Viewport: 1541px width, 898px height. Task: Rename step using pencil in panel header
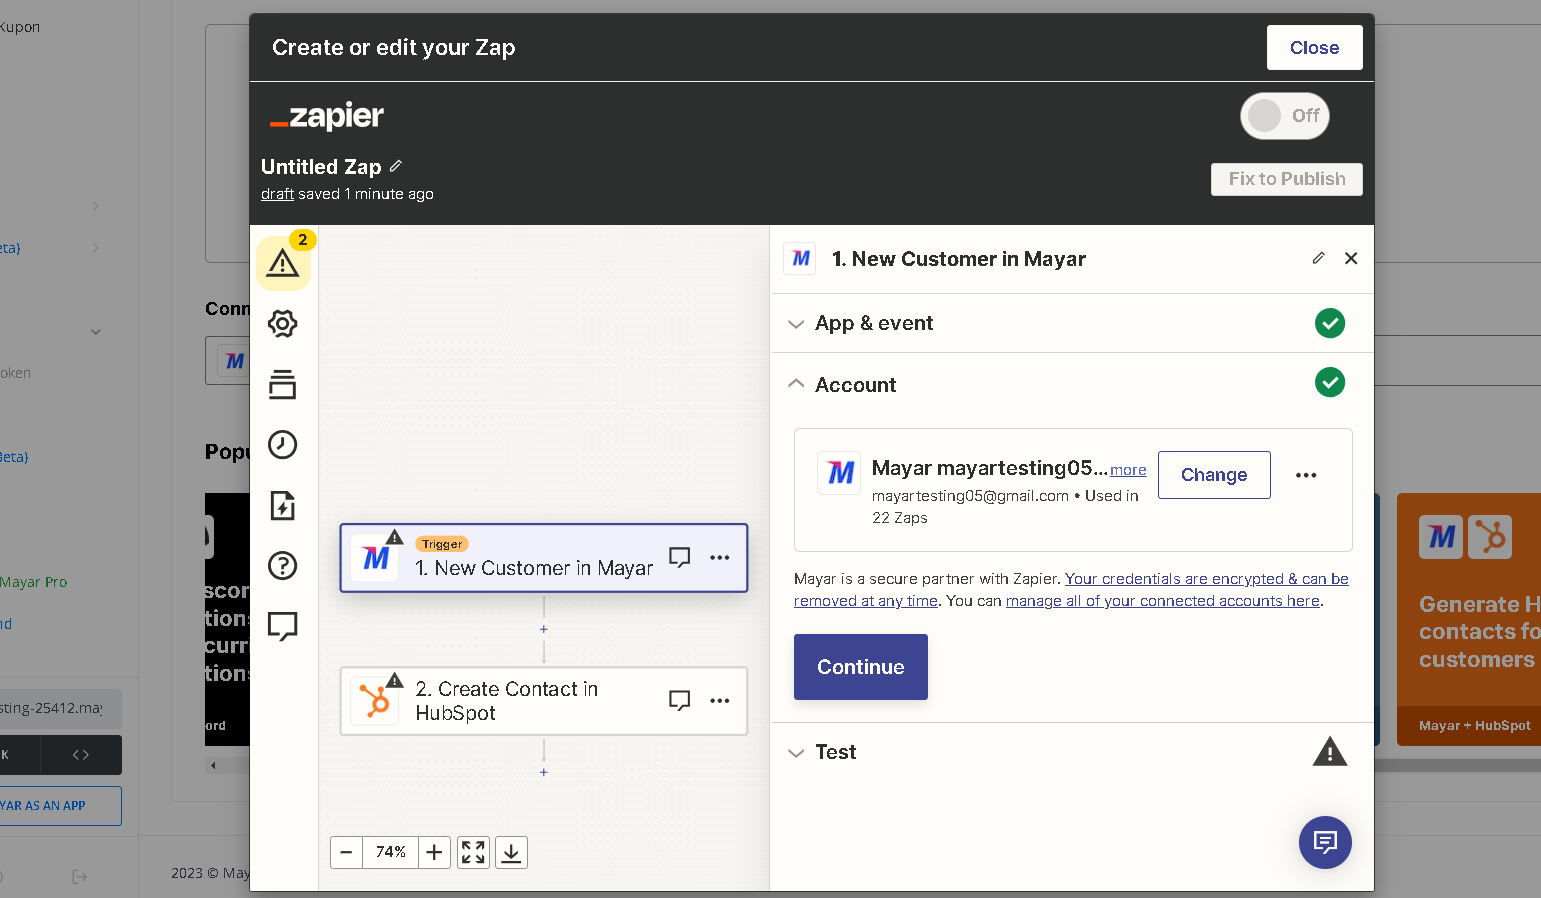[1318, 258]
